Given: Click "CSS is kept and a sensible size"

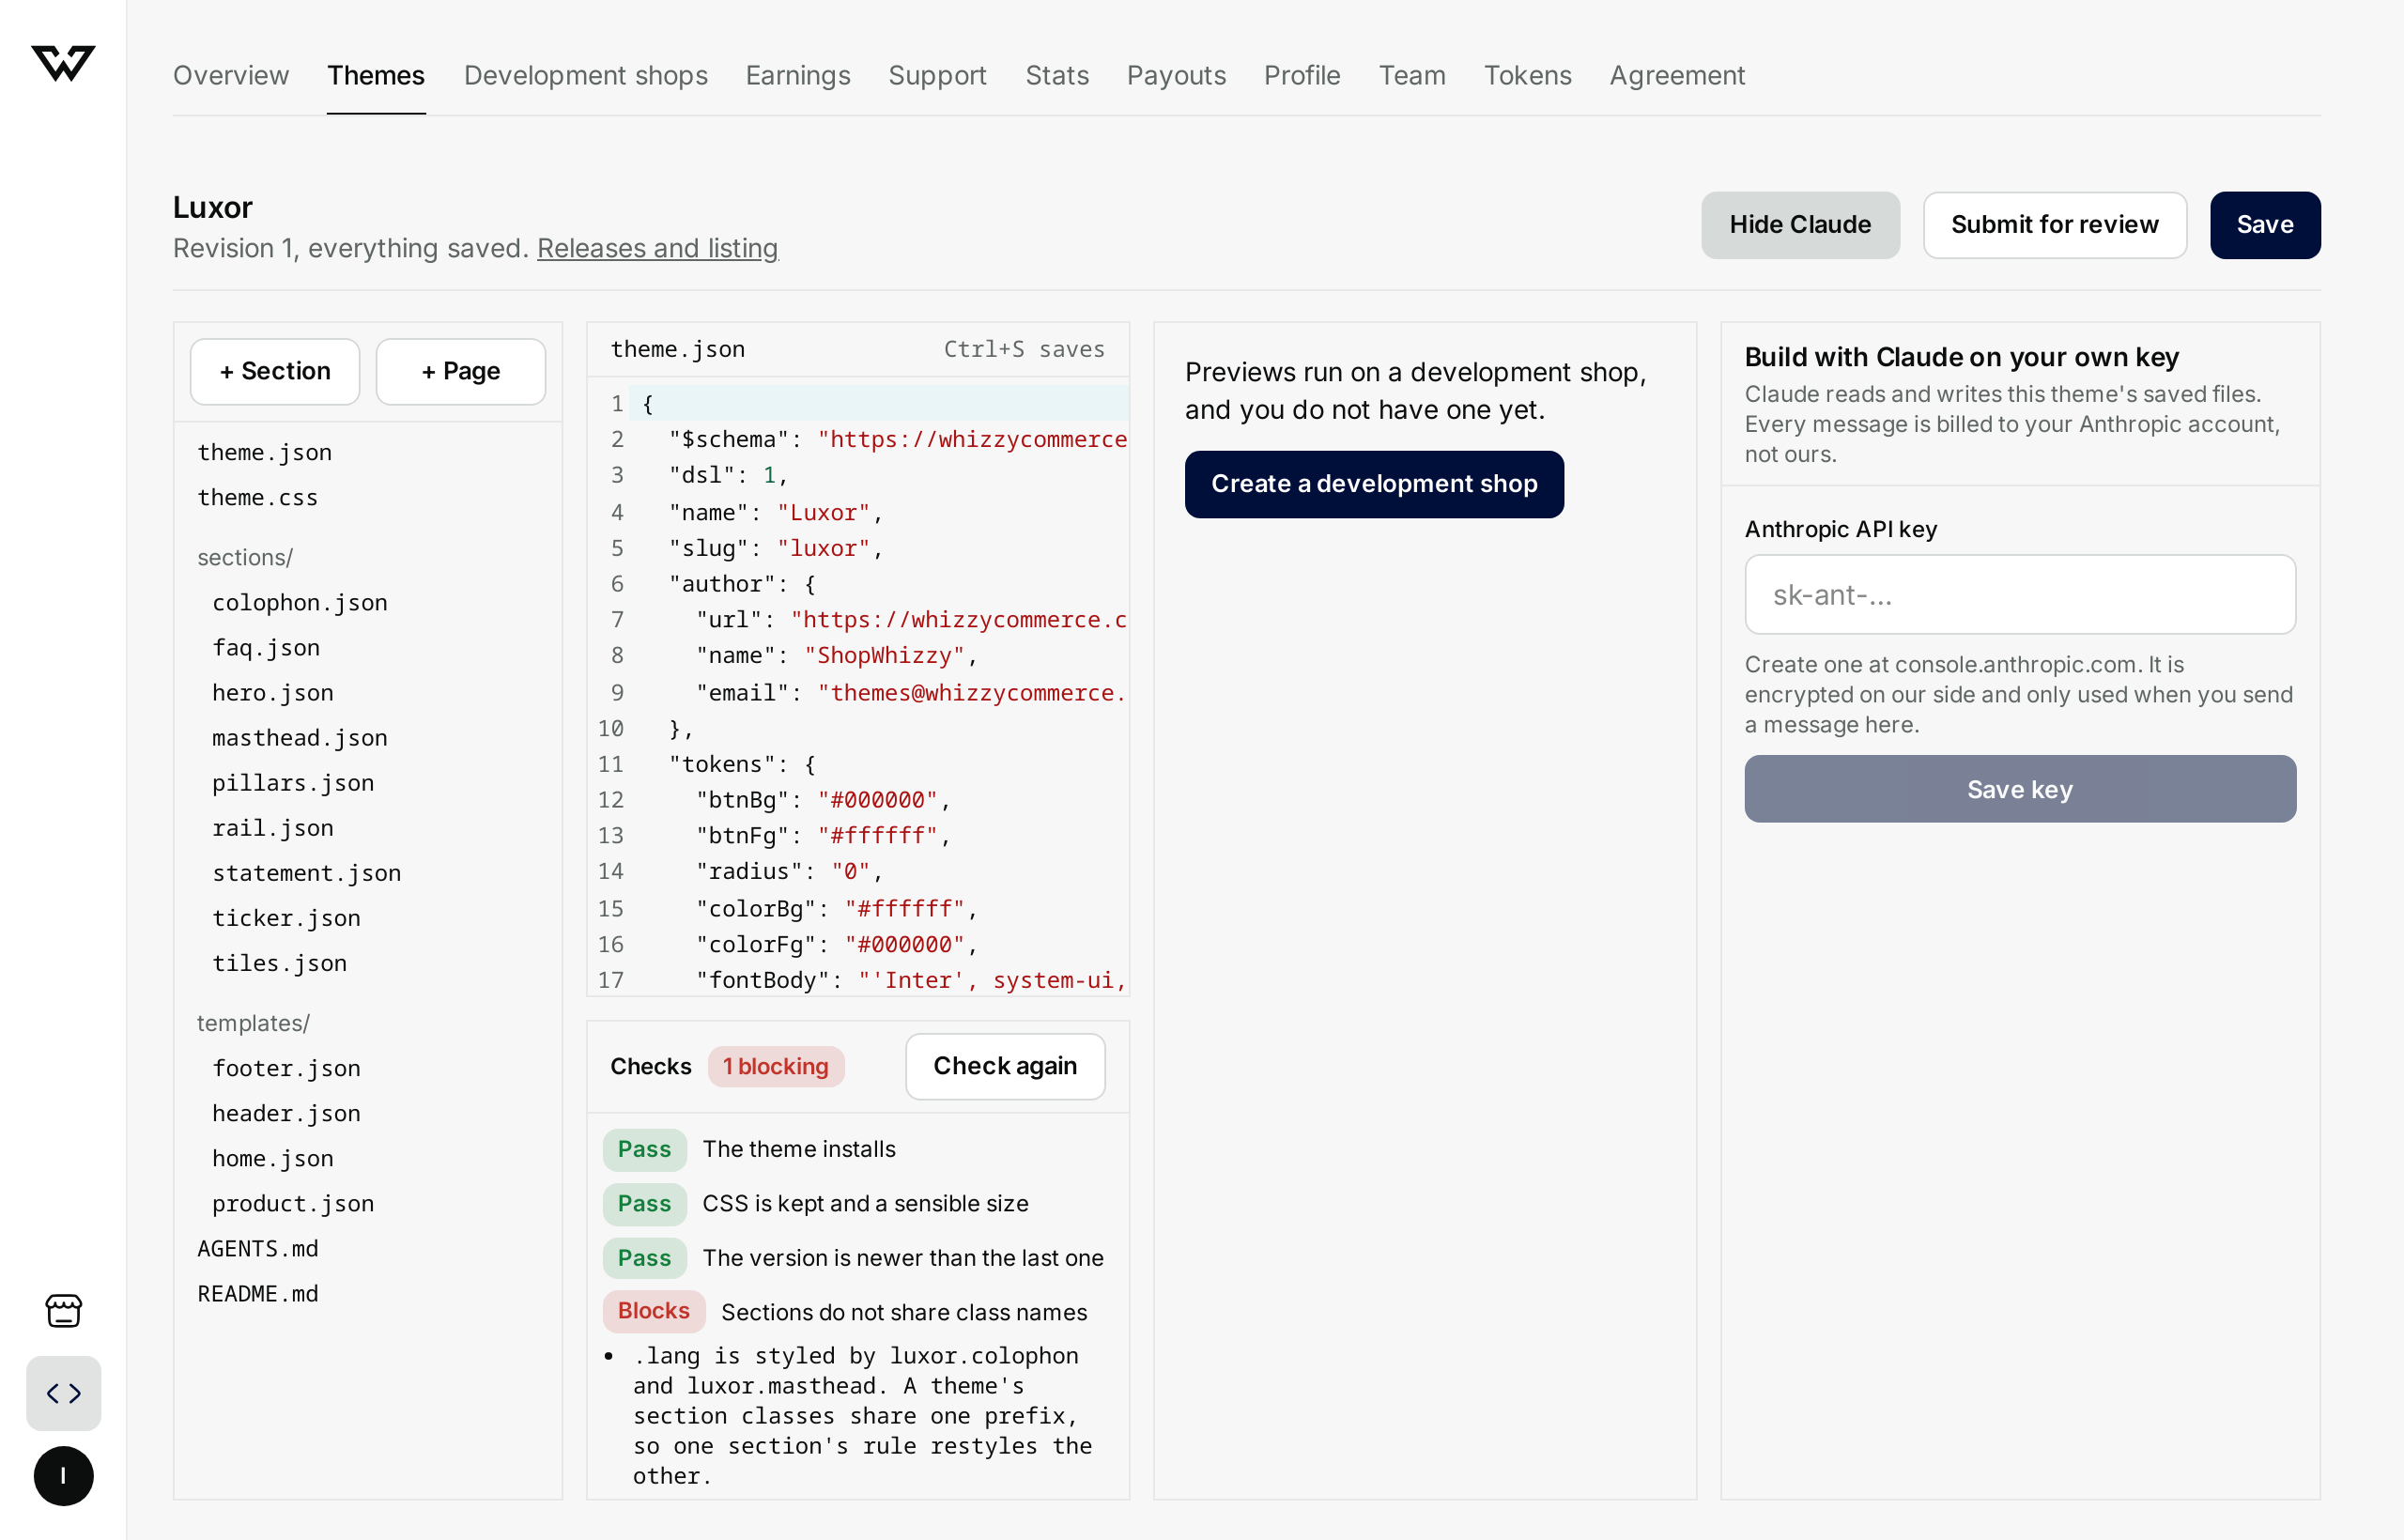Looking at the screenshot, I should click(x=865, y=1203).
